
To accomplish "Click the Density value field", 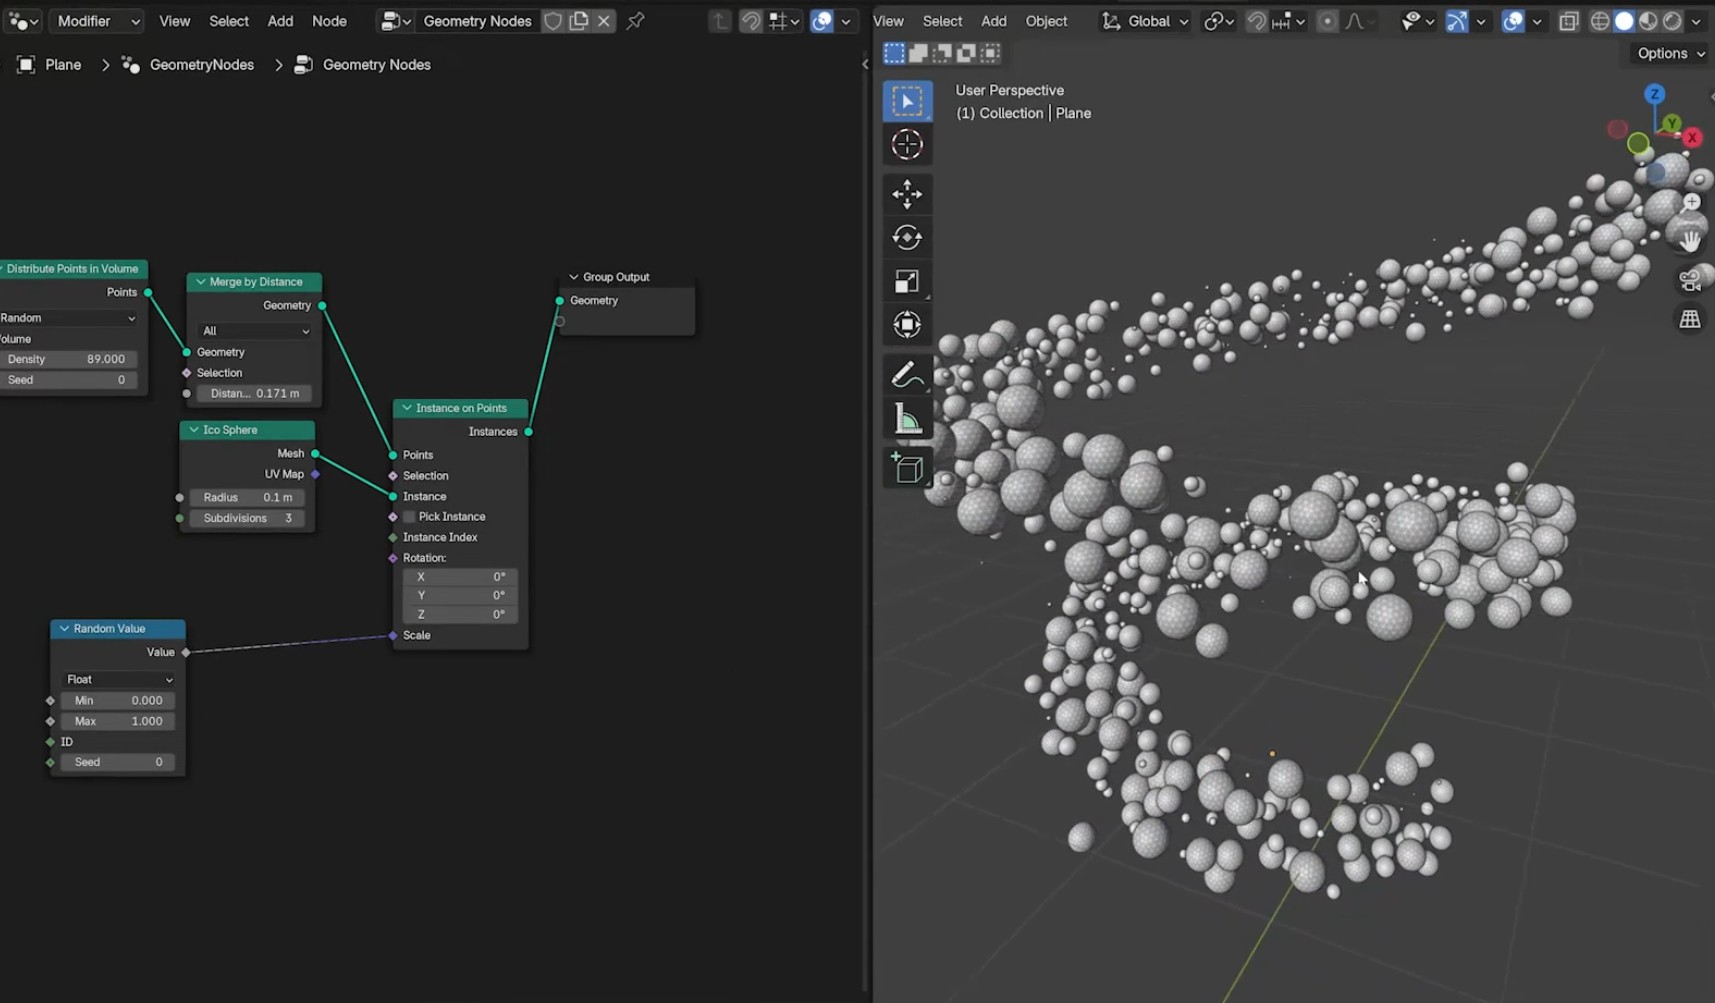I will point(68,359).
